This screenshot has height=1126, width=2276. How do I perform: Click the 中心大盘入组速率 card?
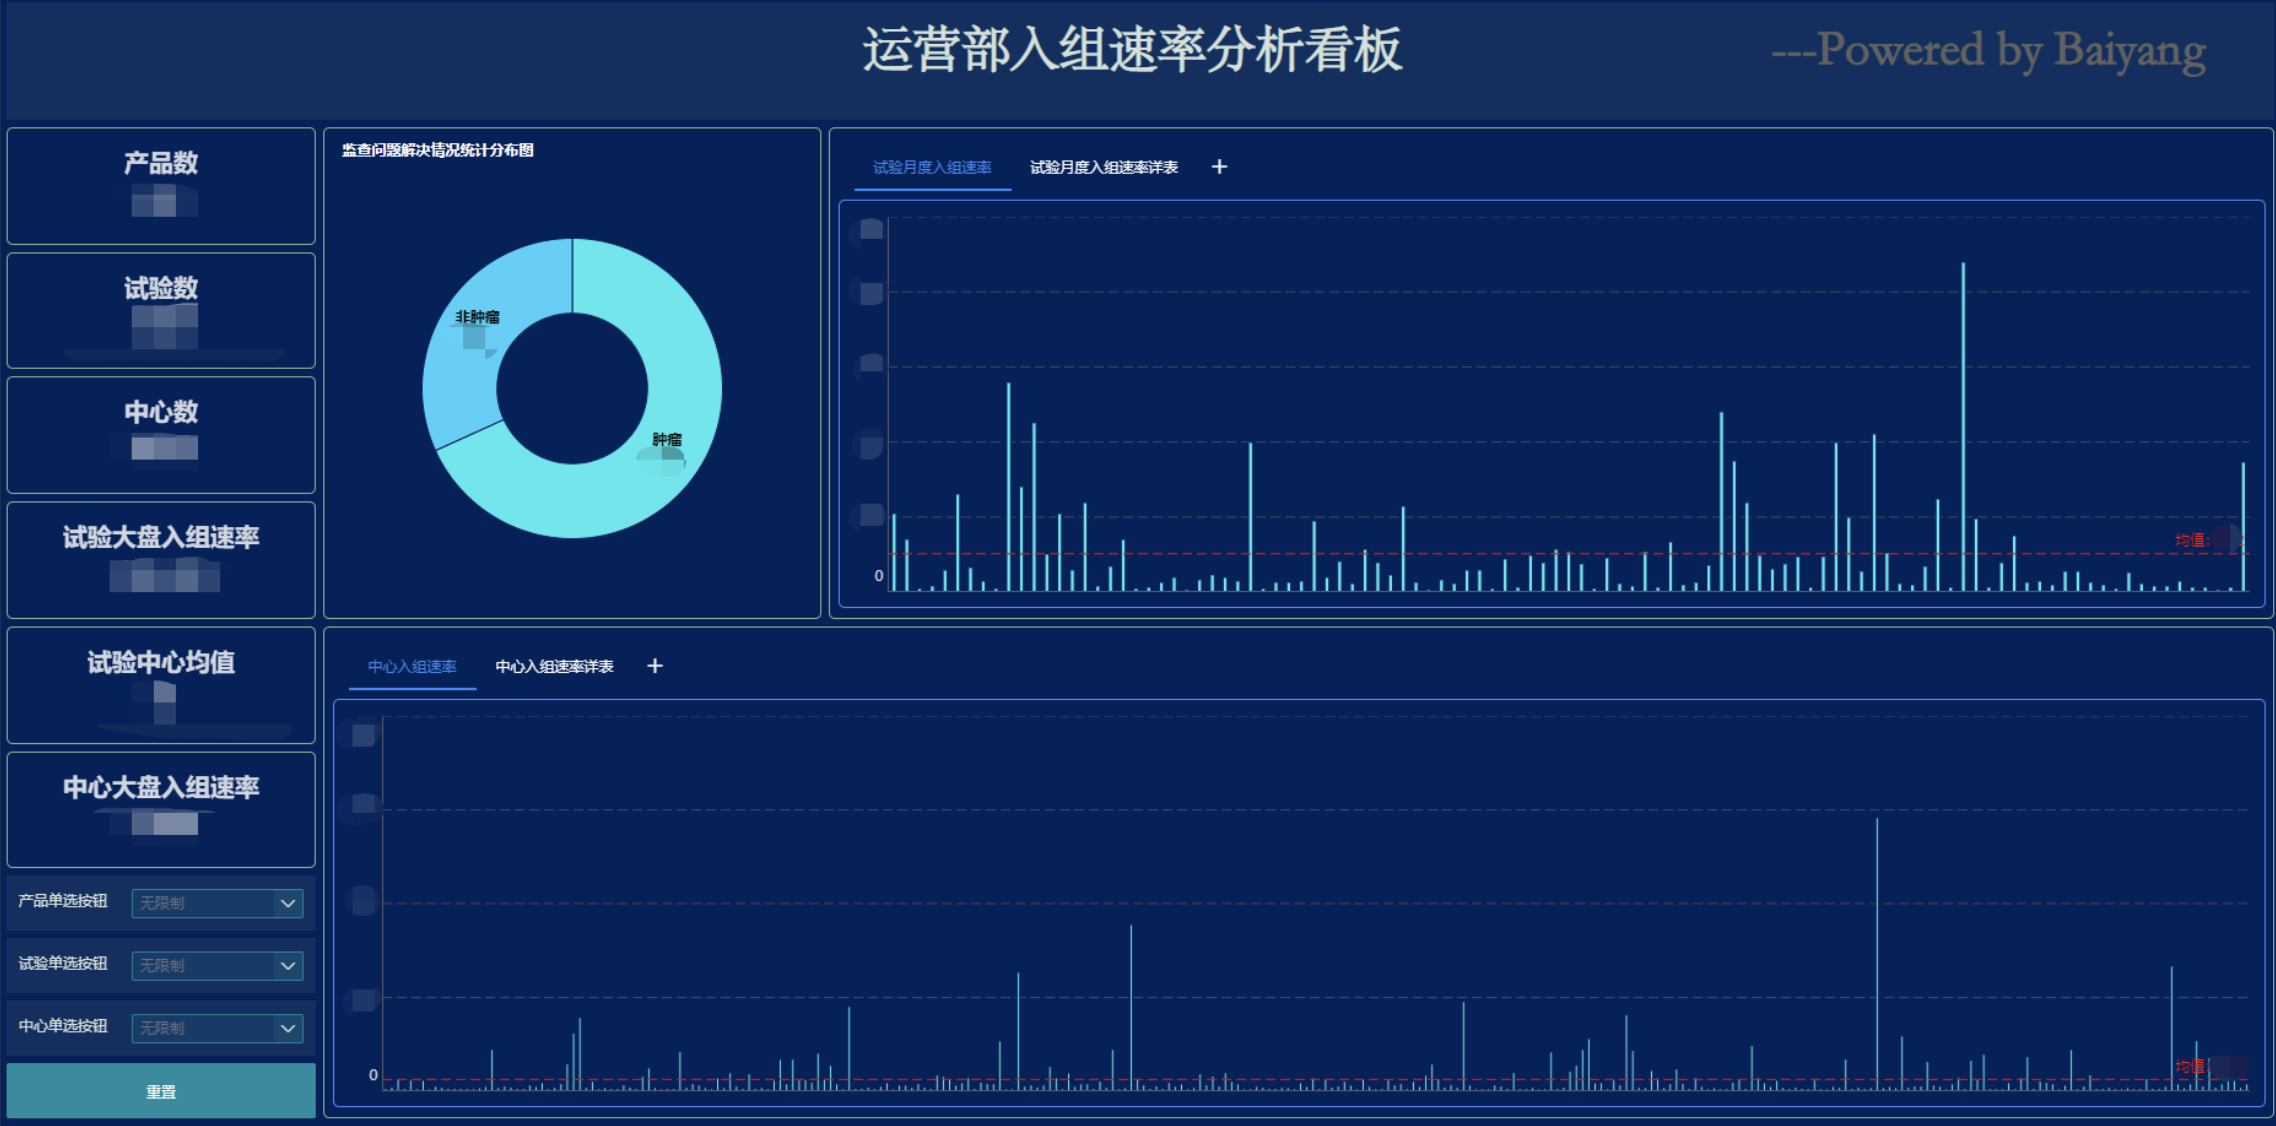pos(161,810)
